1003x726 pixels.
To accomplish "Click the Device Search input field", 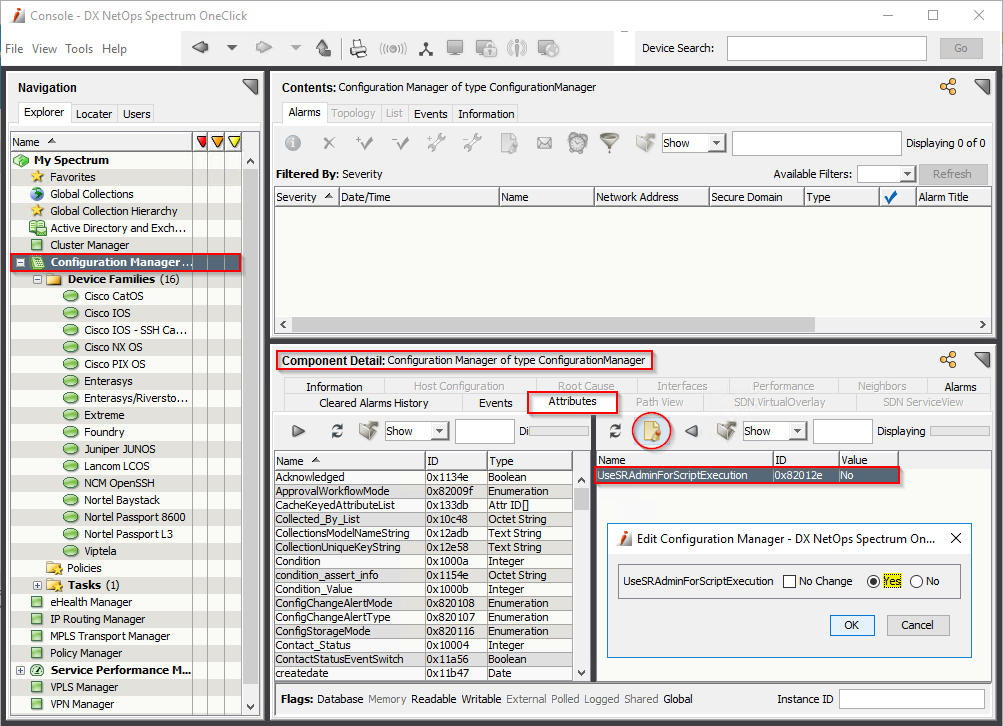I will (827, 48).
